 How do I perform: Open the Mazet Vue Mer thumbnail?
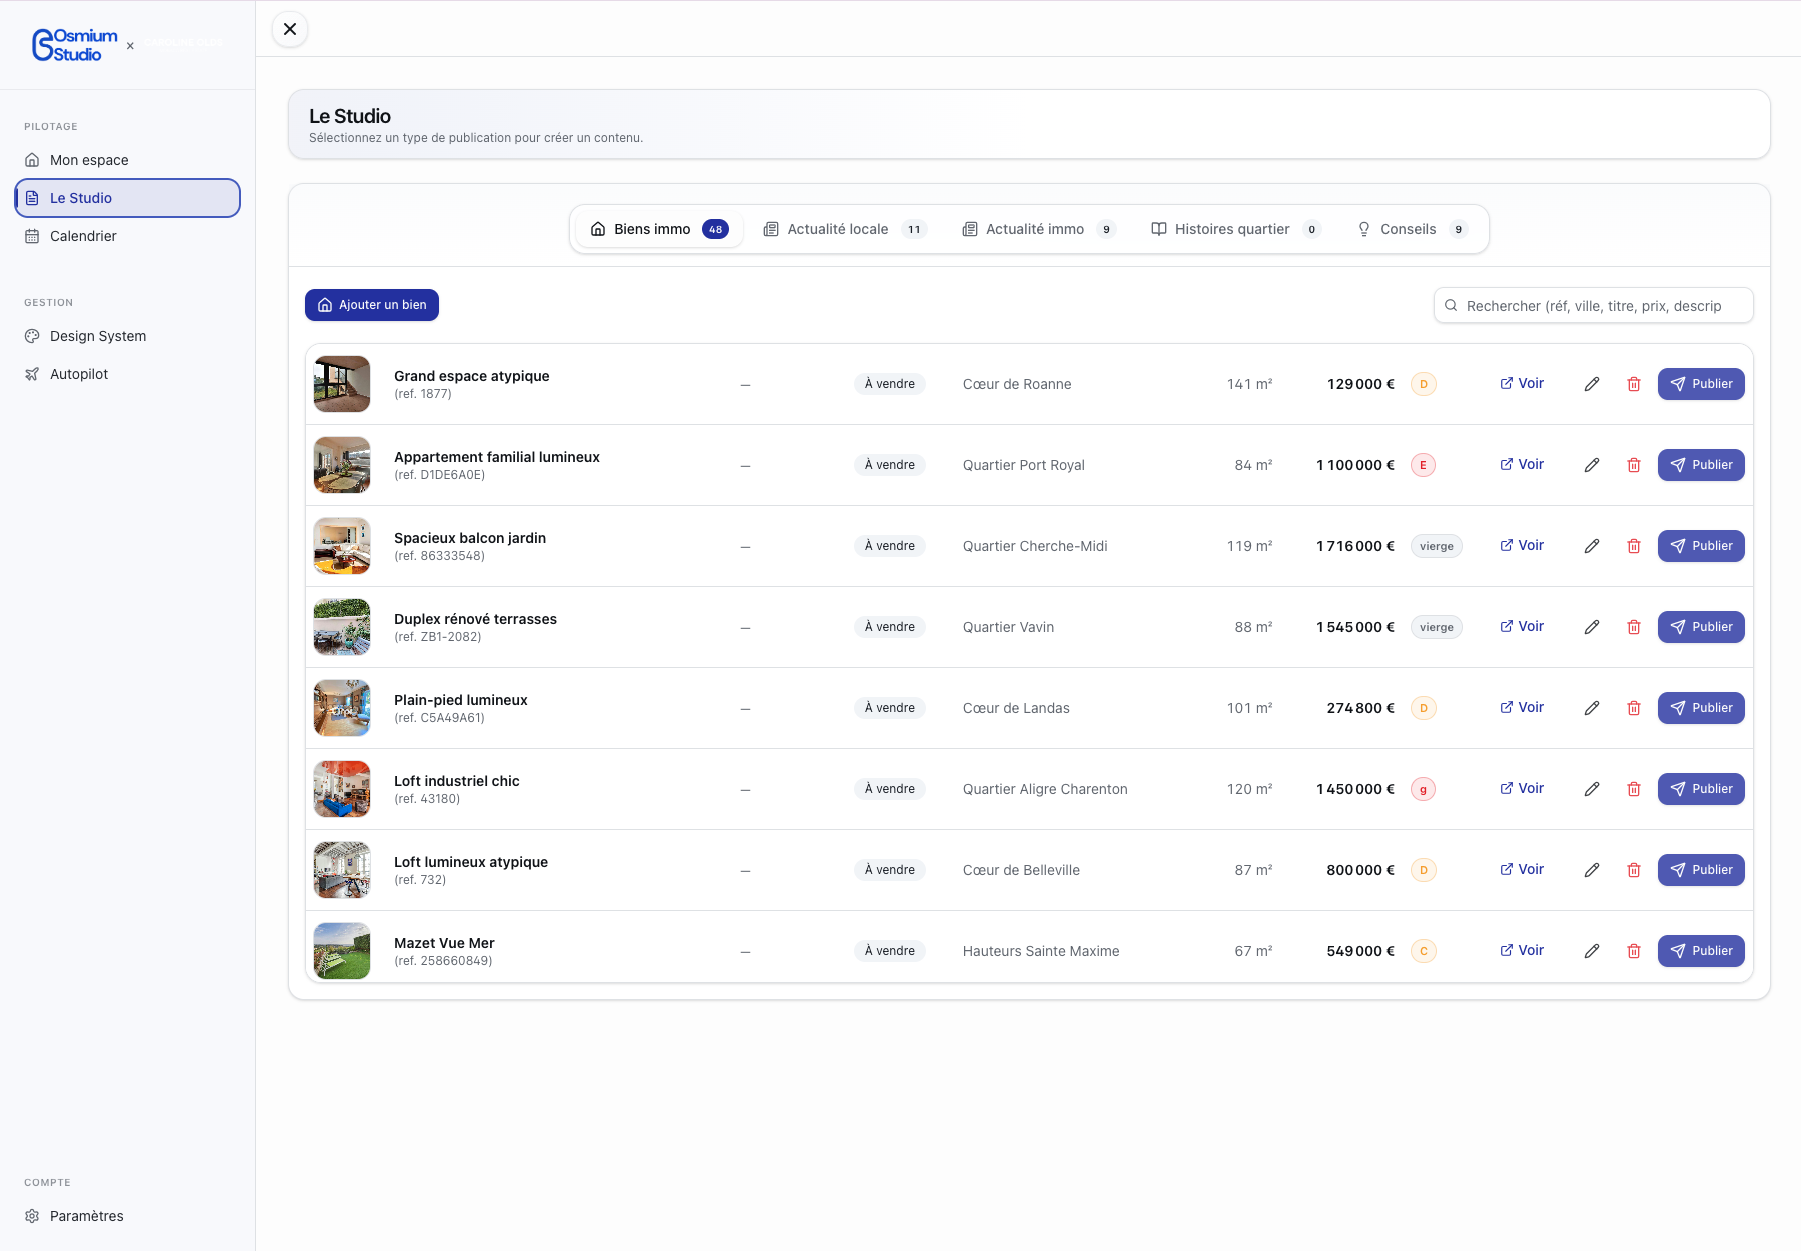coord(342,951)
